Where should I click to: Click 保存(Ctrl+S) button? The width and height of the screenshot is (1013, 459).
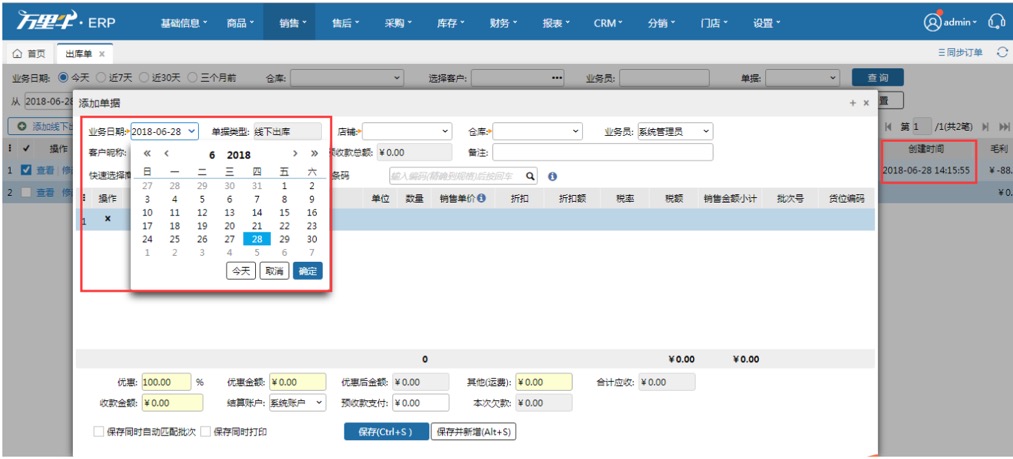pos(386,432)
